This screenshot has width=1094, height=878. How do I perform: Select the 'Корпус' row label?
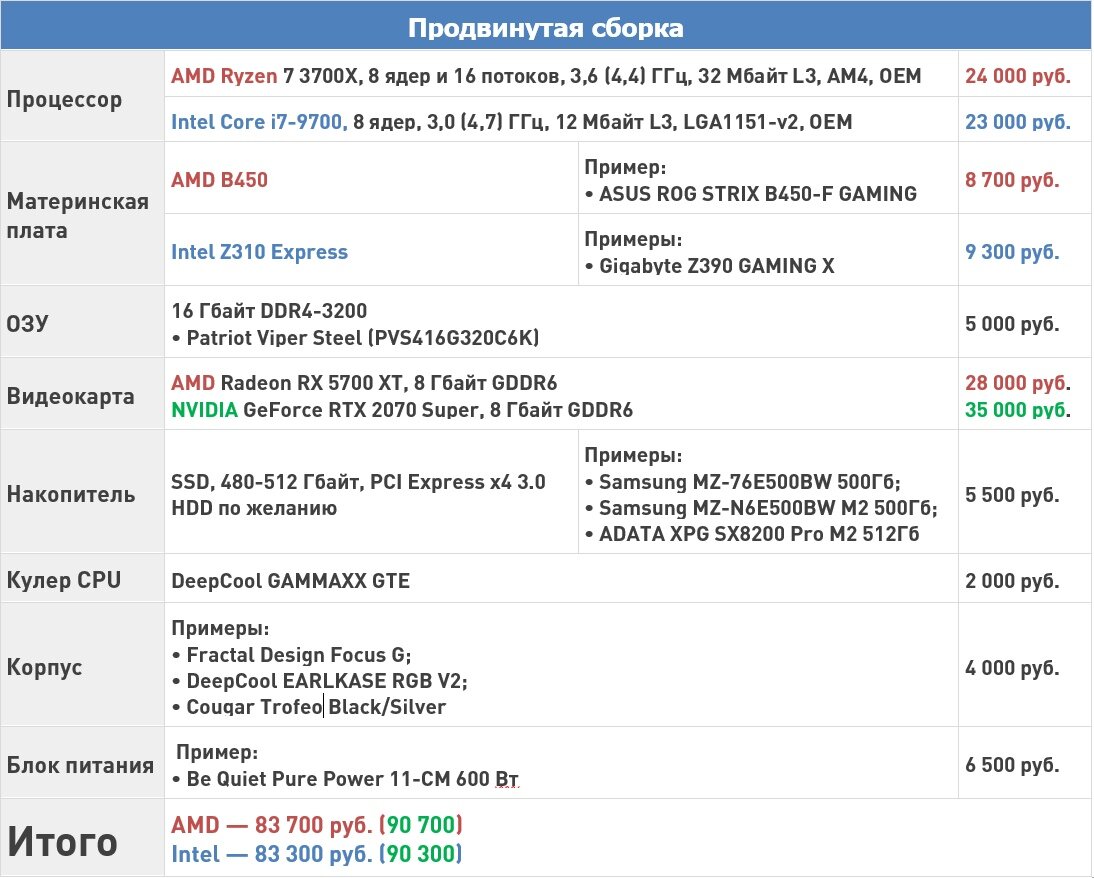(x=44, y=667)
